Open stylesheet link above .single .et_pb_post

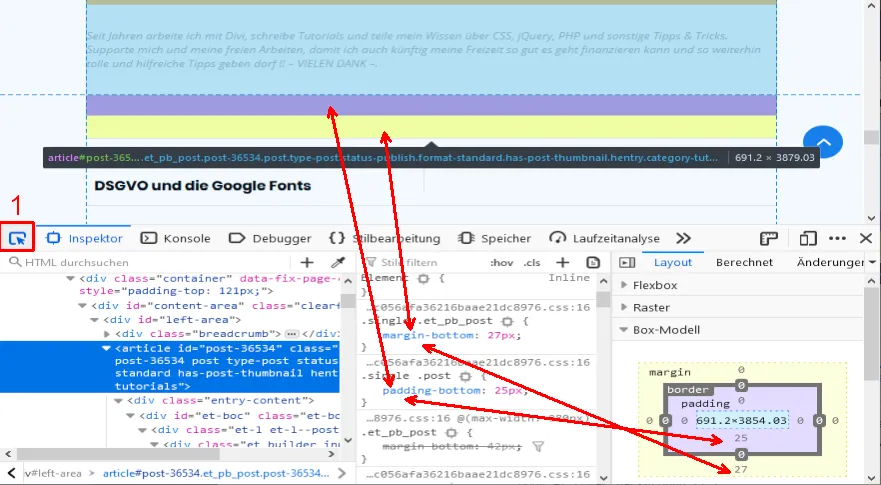(478, 307)
